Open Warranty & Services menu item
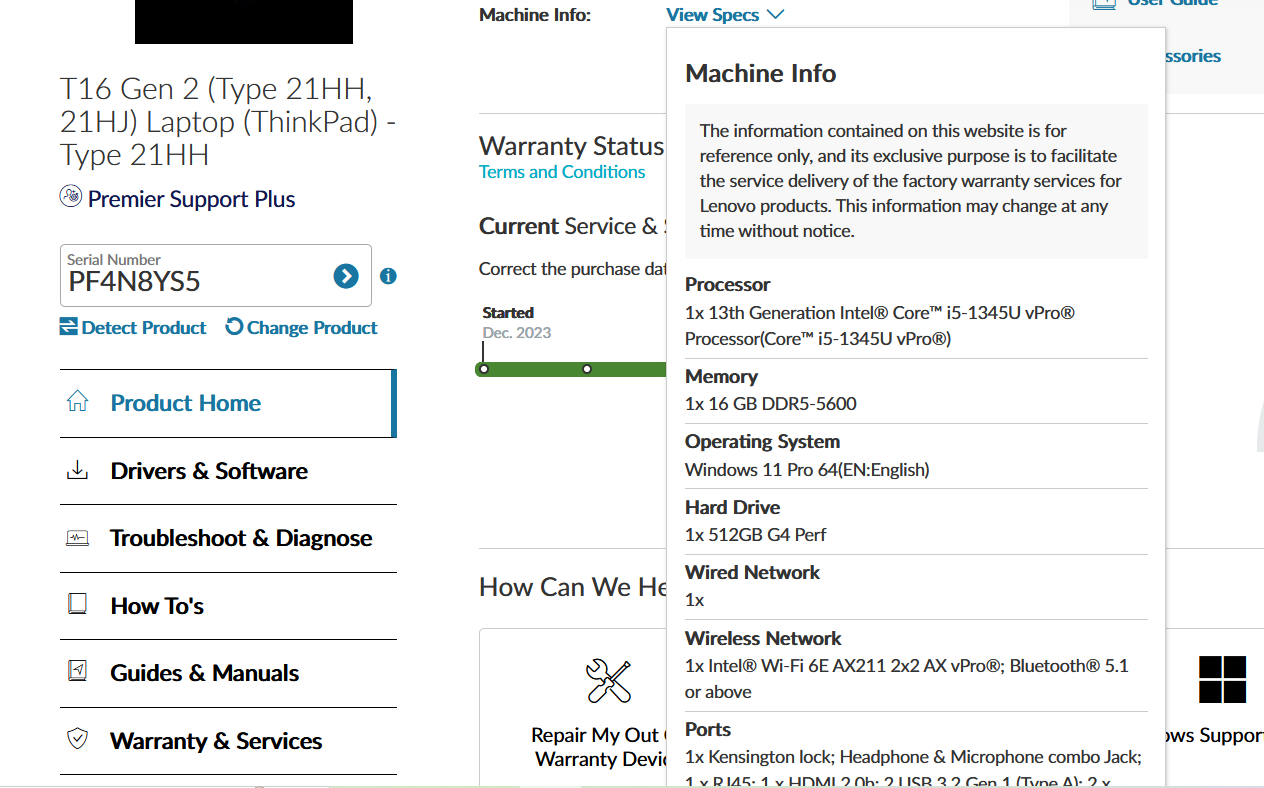1264x788 pixels. point(228,741)
